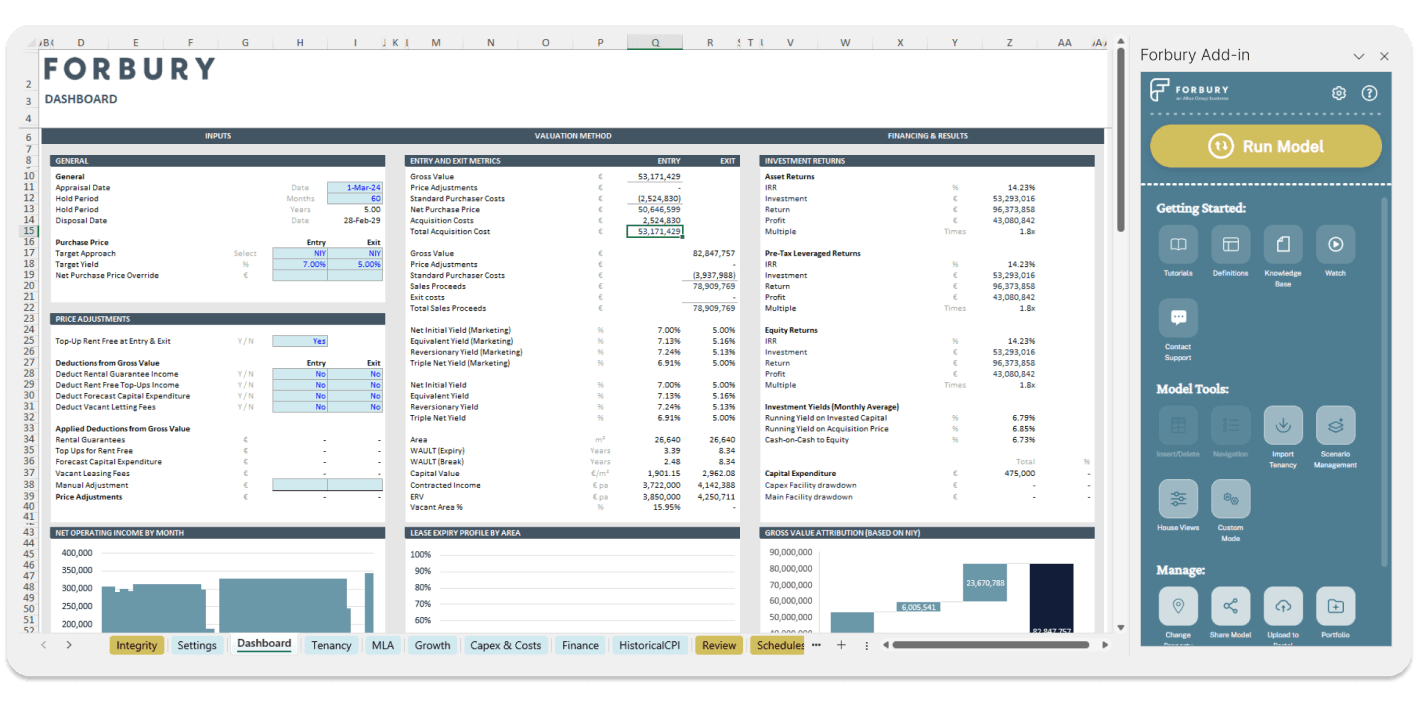The height and width of the screenshot is (701, 1417).
Task: Open the Knowledge Base
Action: 1282,245
